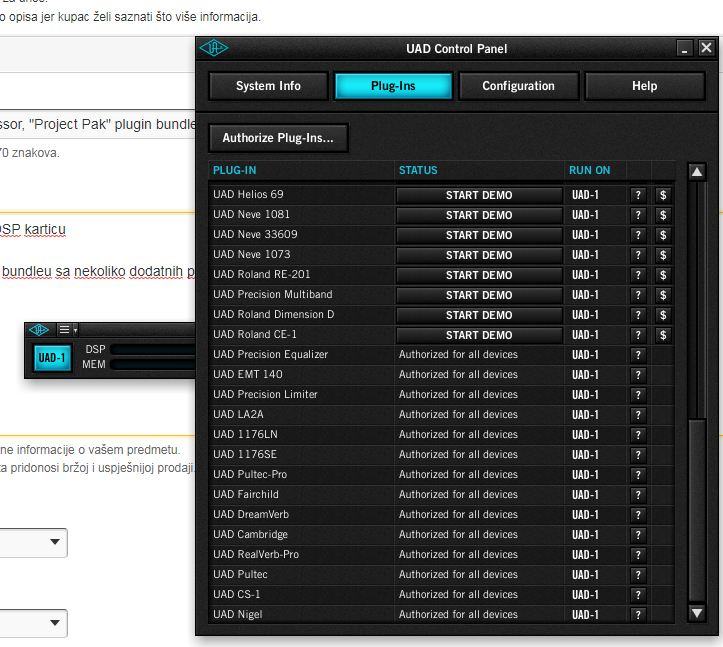723x647 pixels.
Task: Start demo for UAD Roland CE-1
Action: (479, 335)
